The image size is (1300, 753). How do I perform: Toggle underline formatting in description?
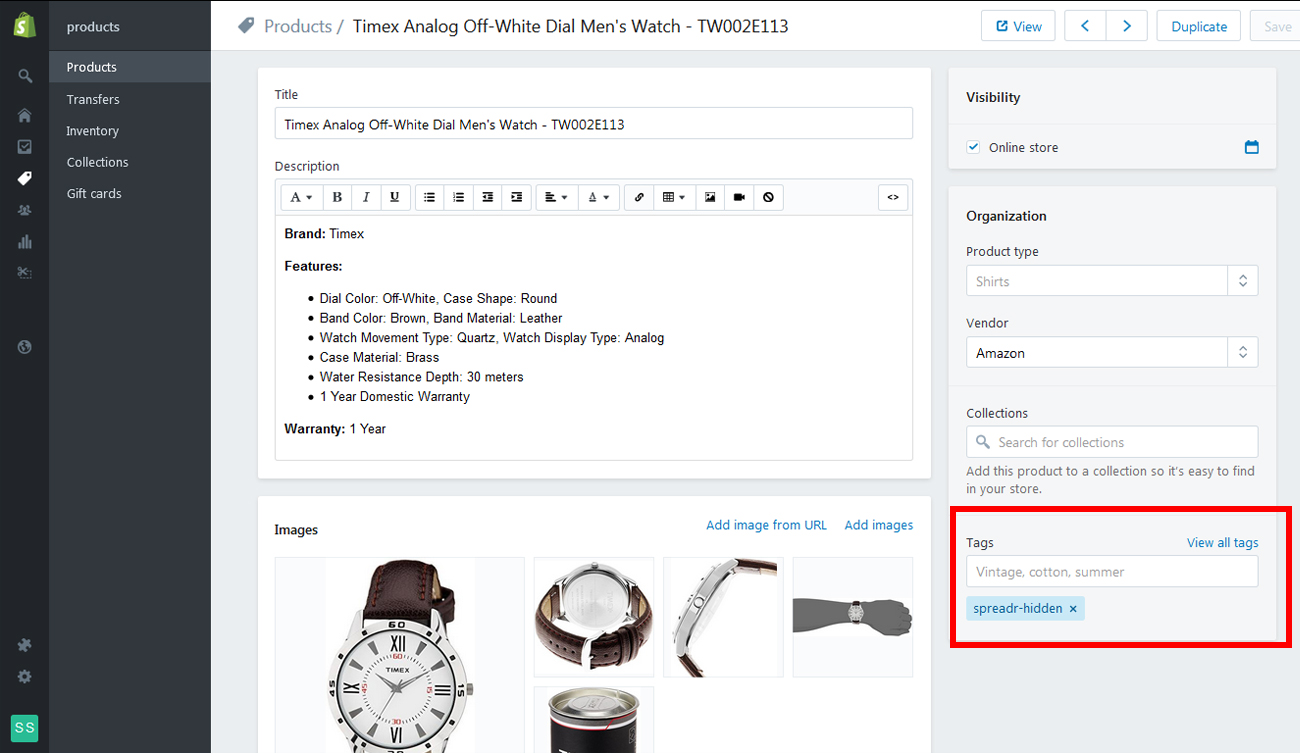pos(395,197)
